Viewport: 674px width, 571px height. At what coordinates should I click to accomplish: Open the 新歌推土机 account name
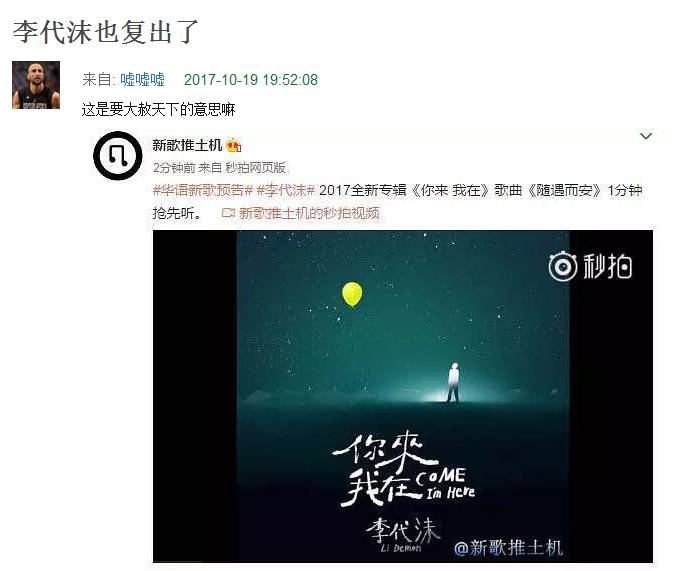pos(187,145)
